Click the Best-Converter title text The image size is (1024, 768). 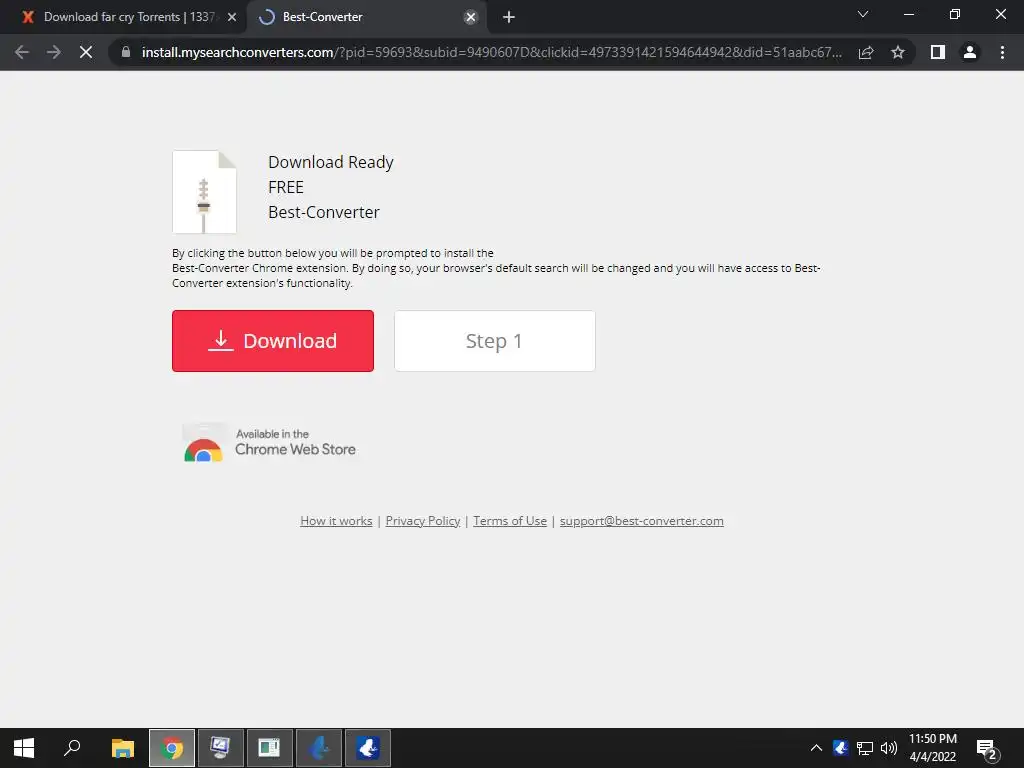pyautogui.click(x=324, y=212)
